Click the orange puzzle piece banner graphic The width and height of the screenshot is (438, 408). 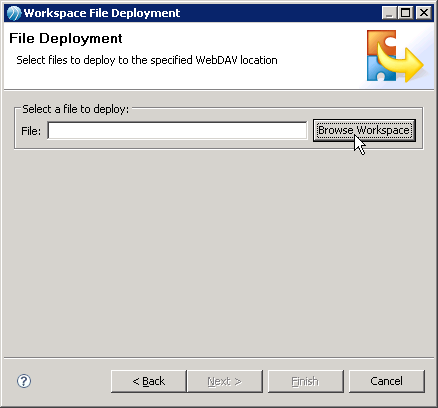[x=382, y=42]
